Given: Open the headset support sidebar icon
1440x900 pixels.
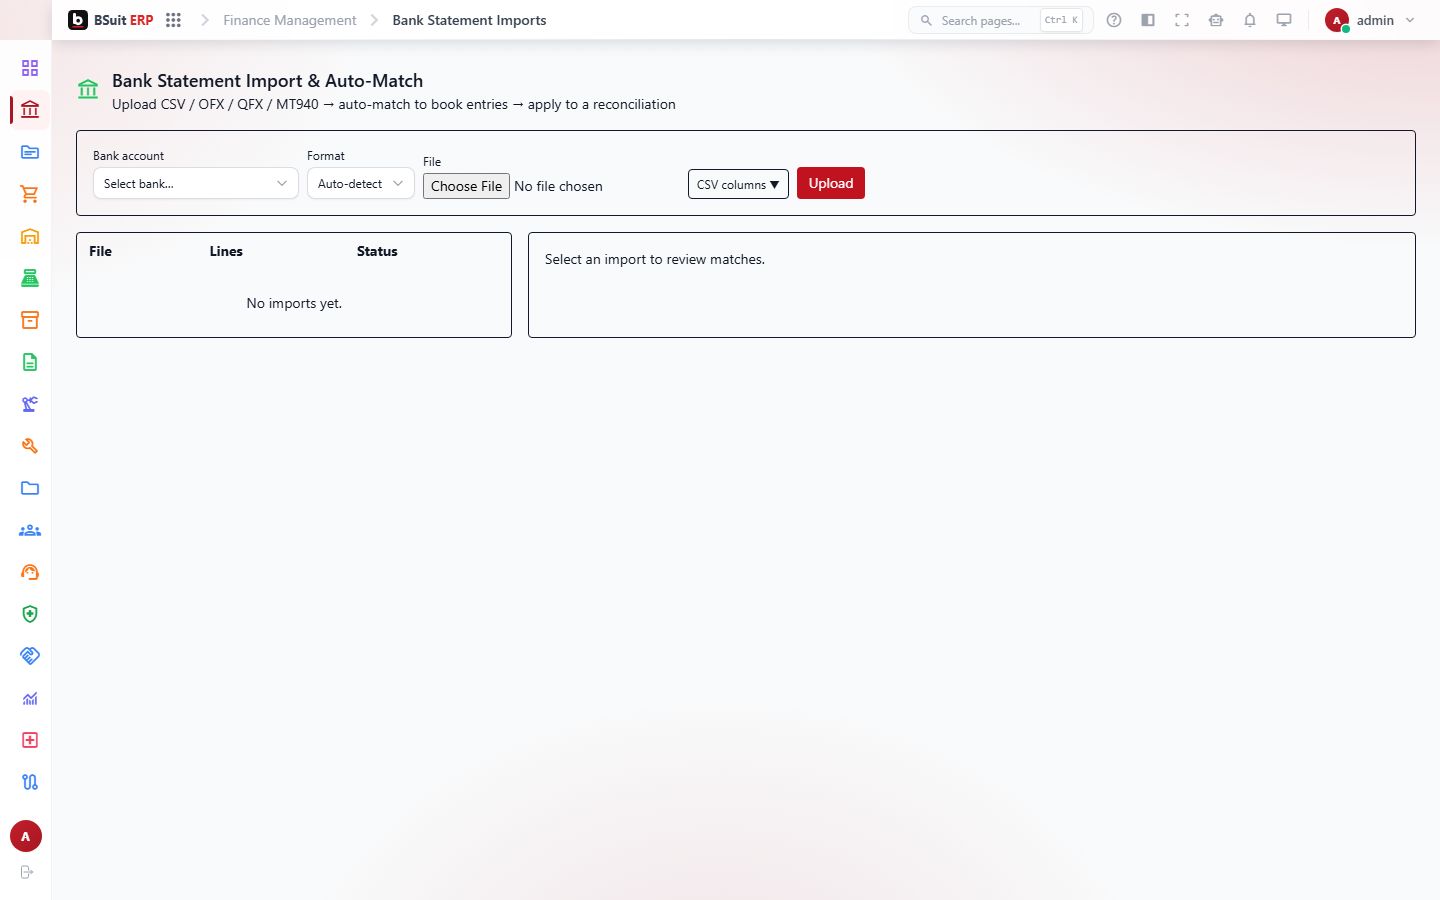Looking at the screenshot, I should (x=30, y=572).
